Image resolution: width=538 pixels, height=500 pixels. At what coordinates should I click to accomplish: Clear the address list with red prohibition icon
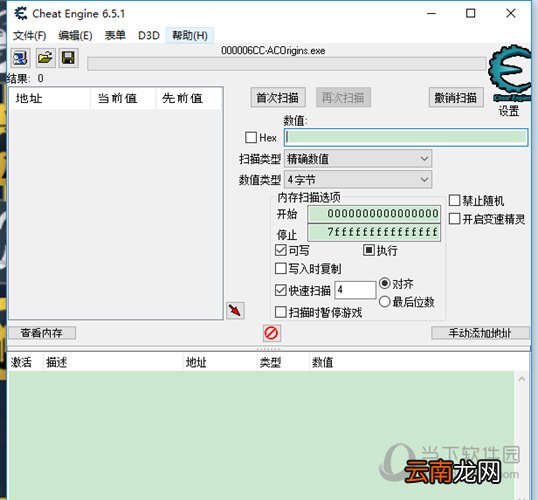click(x=271, y=333)
